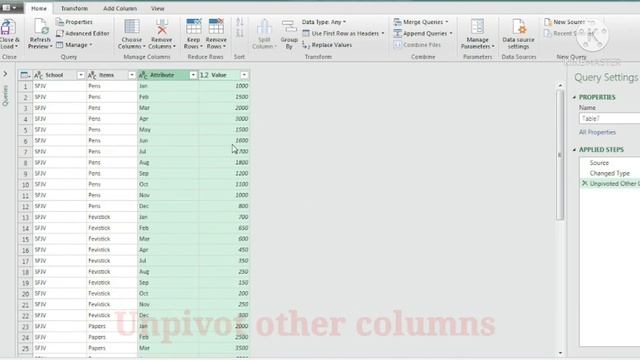Screen dimensions: 640x360
Task: Click the scroll up arrow of the grid
Action: tap(560, 85)
